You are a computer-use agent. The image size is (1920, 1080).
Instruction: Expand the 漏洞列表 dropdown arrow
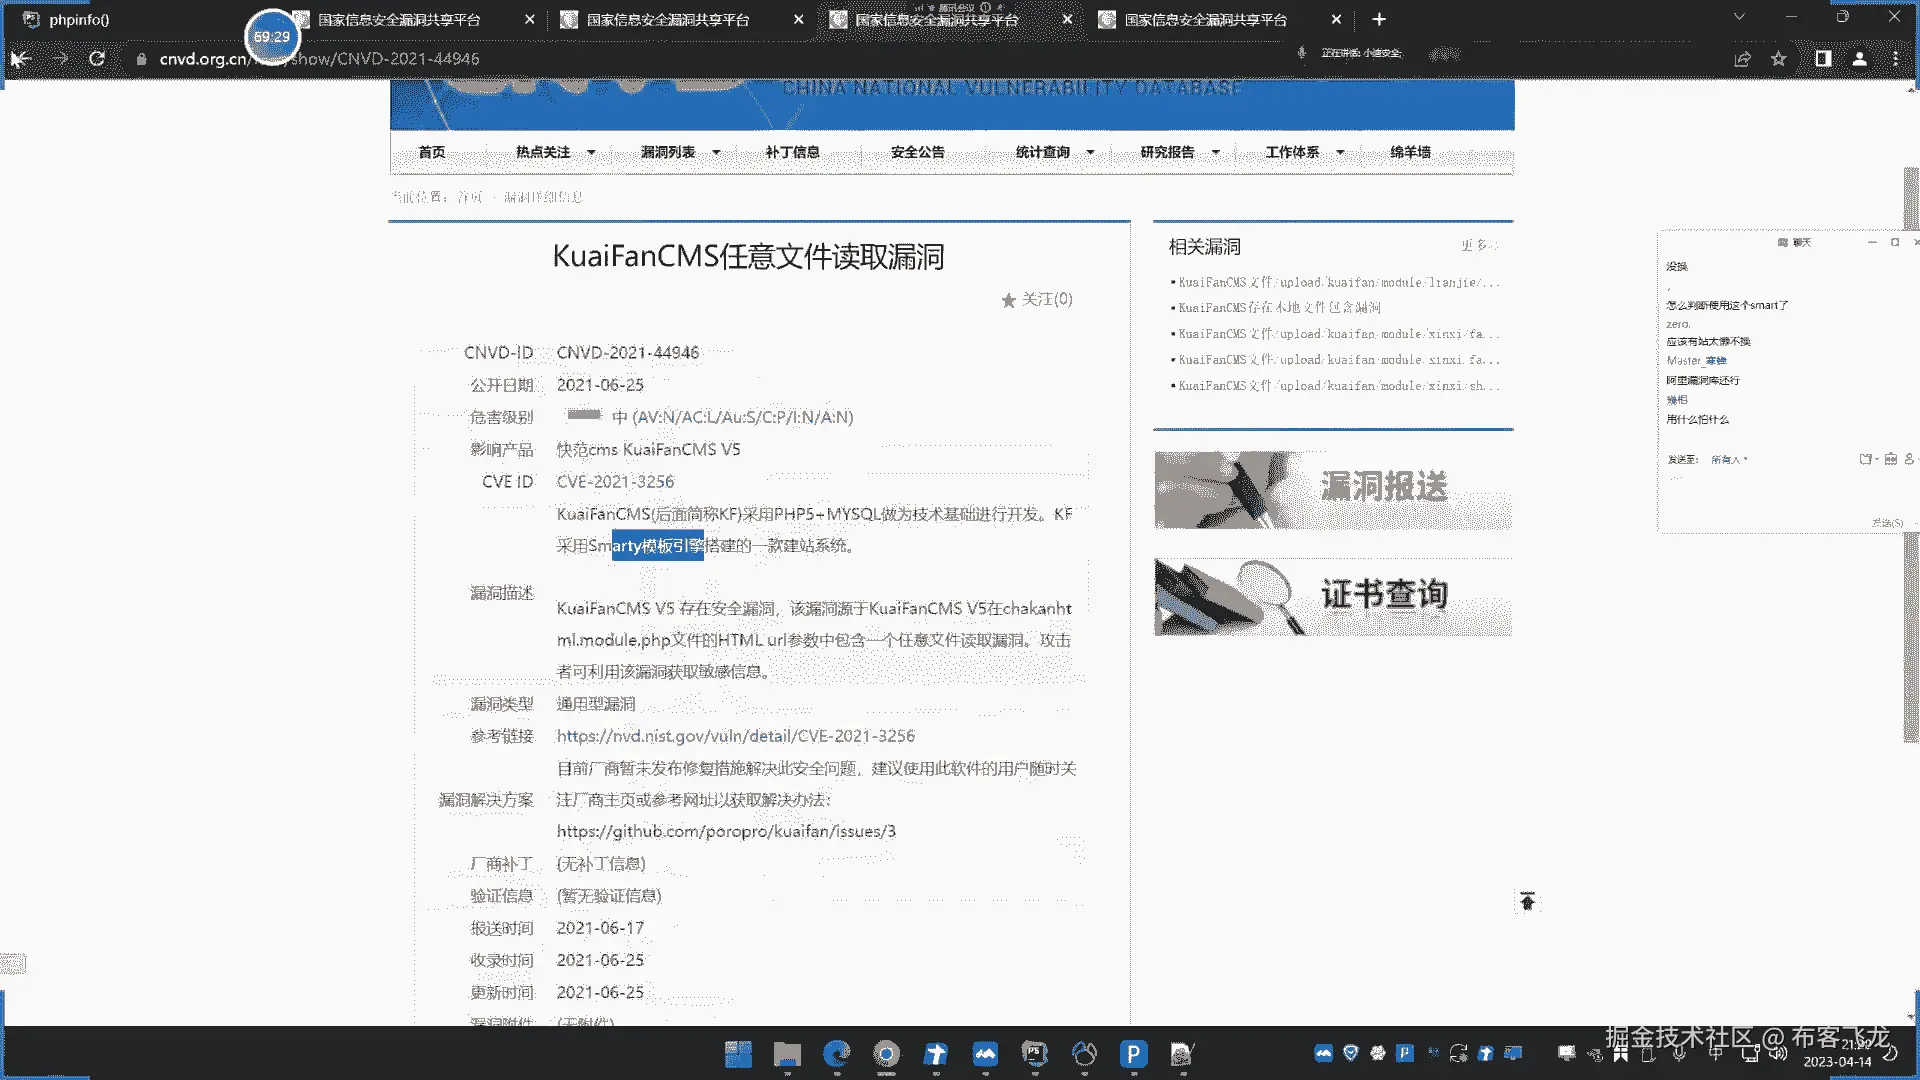point(716,153)
